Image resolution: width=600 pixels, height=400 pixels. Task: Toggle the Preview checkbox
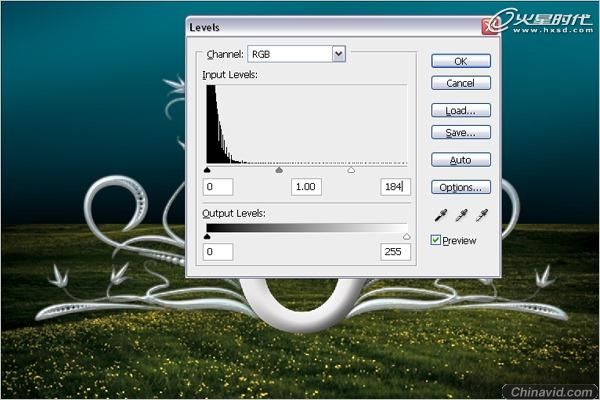point(435,240)
